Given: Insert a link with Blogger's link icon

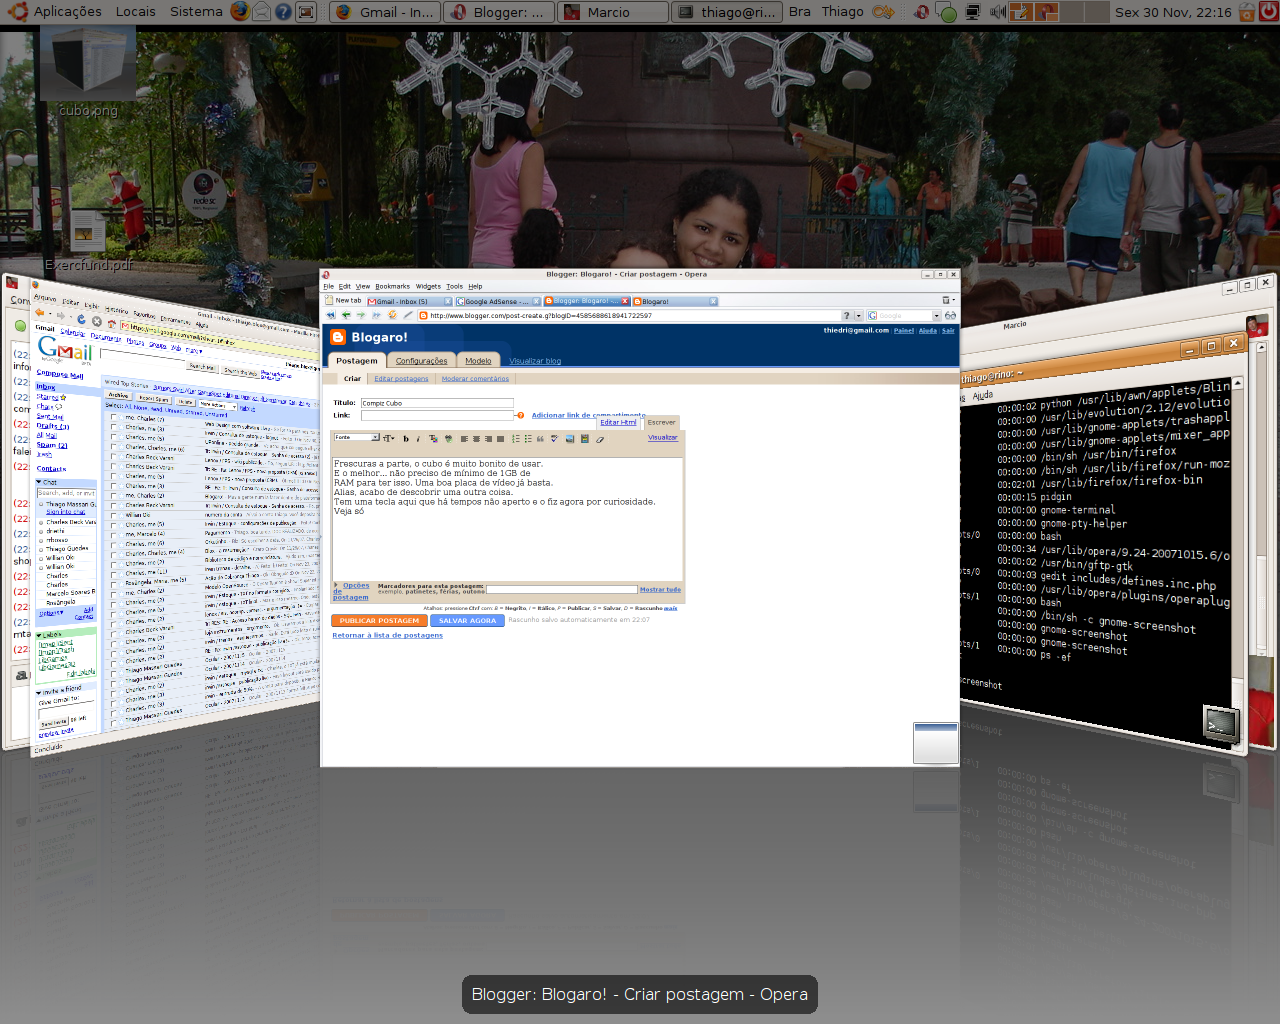Looking at the screenshot, I should [x=448, y=439].
